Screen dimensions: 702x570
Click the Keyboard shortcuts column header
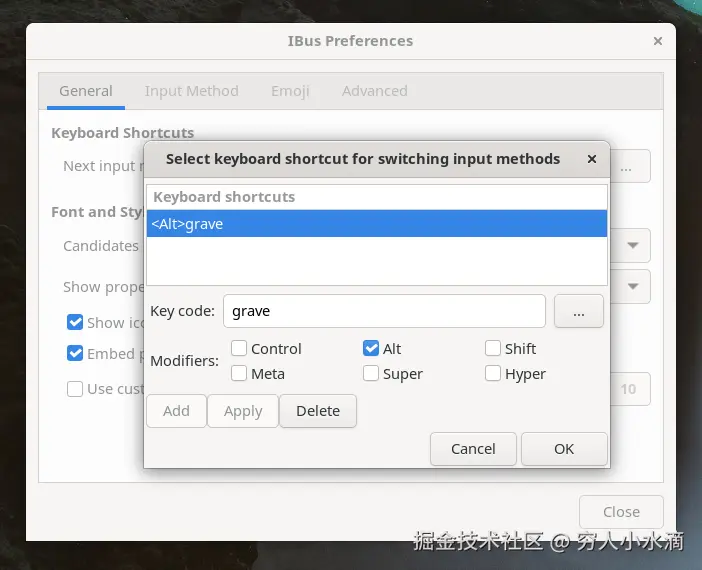pos(377,197)
